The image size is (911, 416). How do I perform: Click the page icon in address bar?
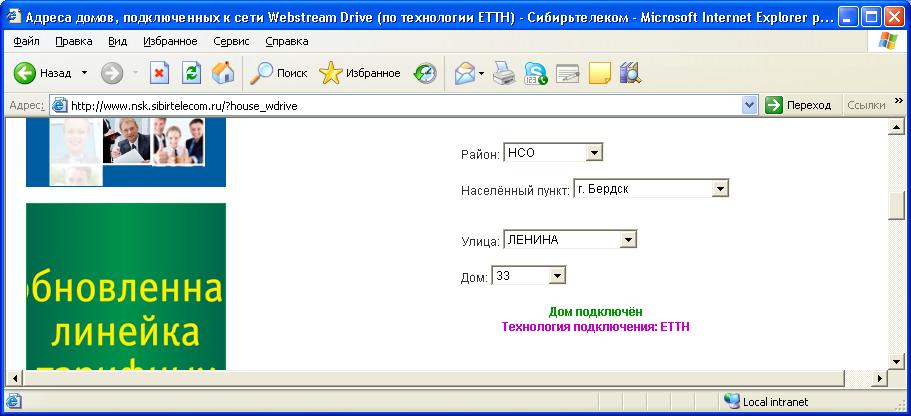click(59, 106)
